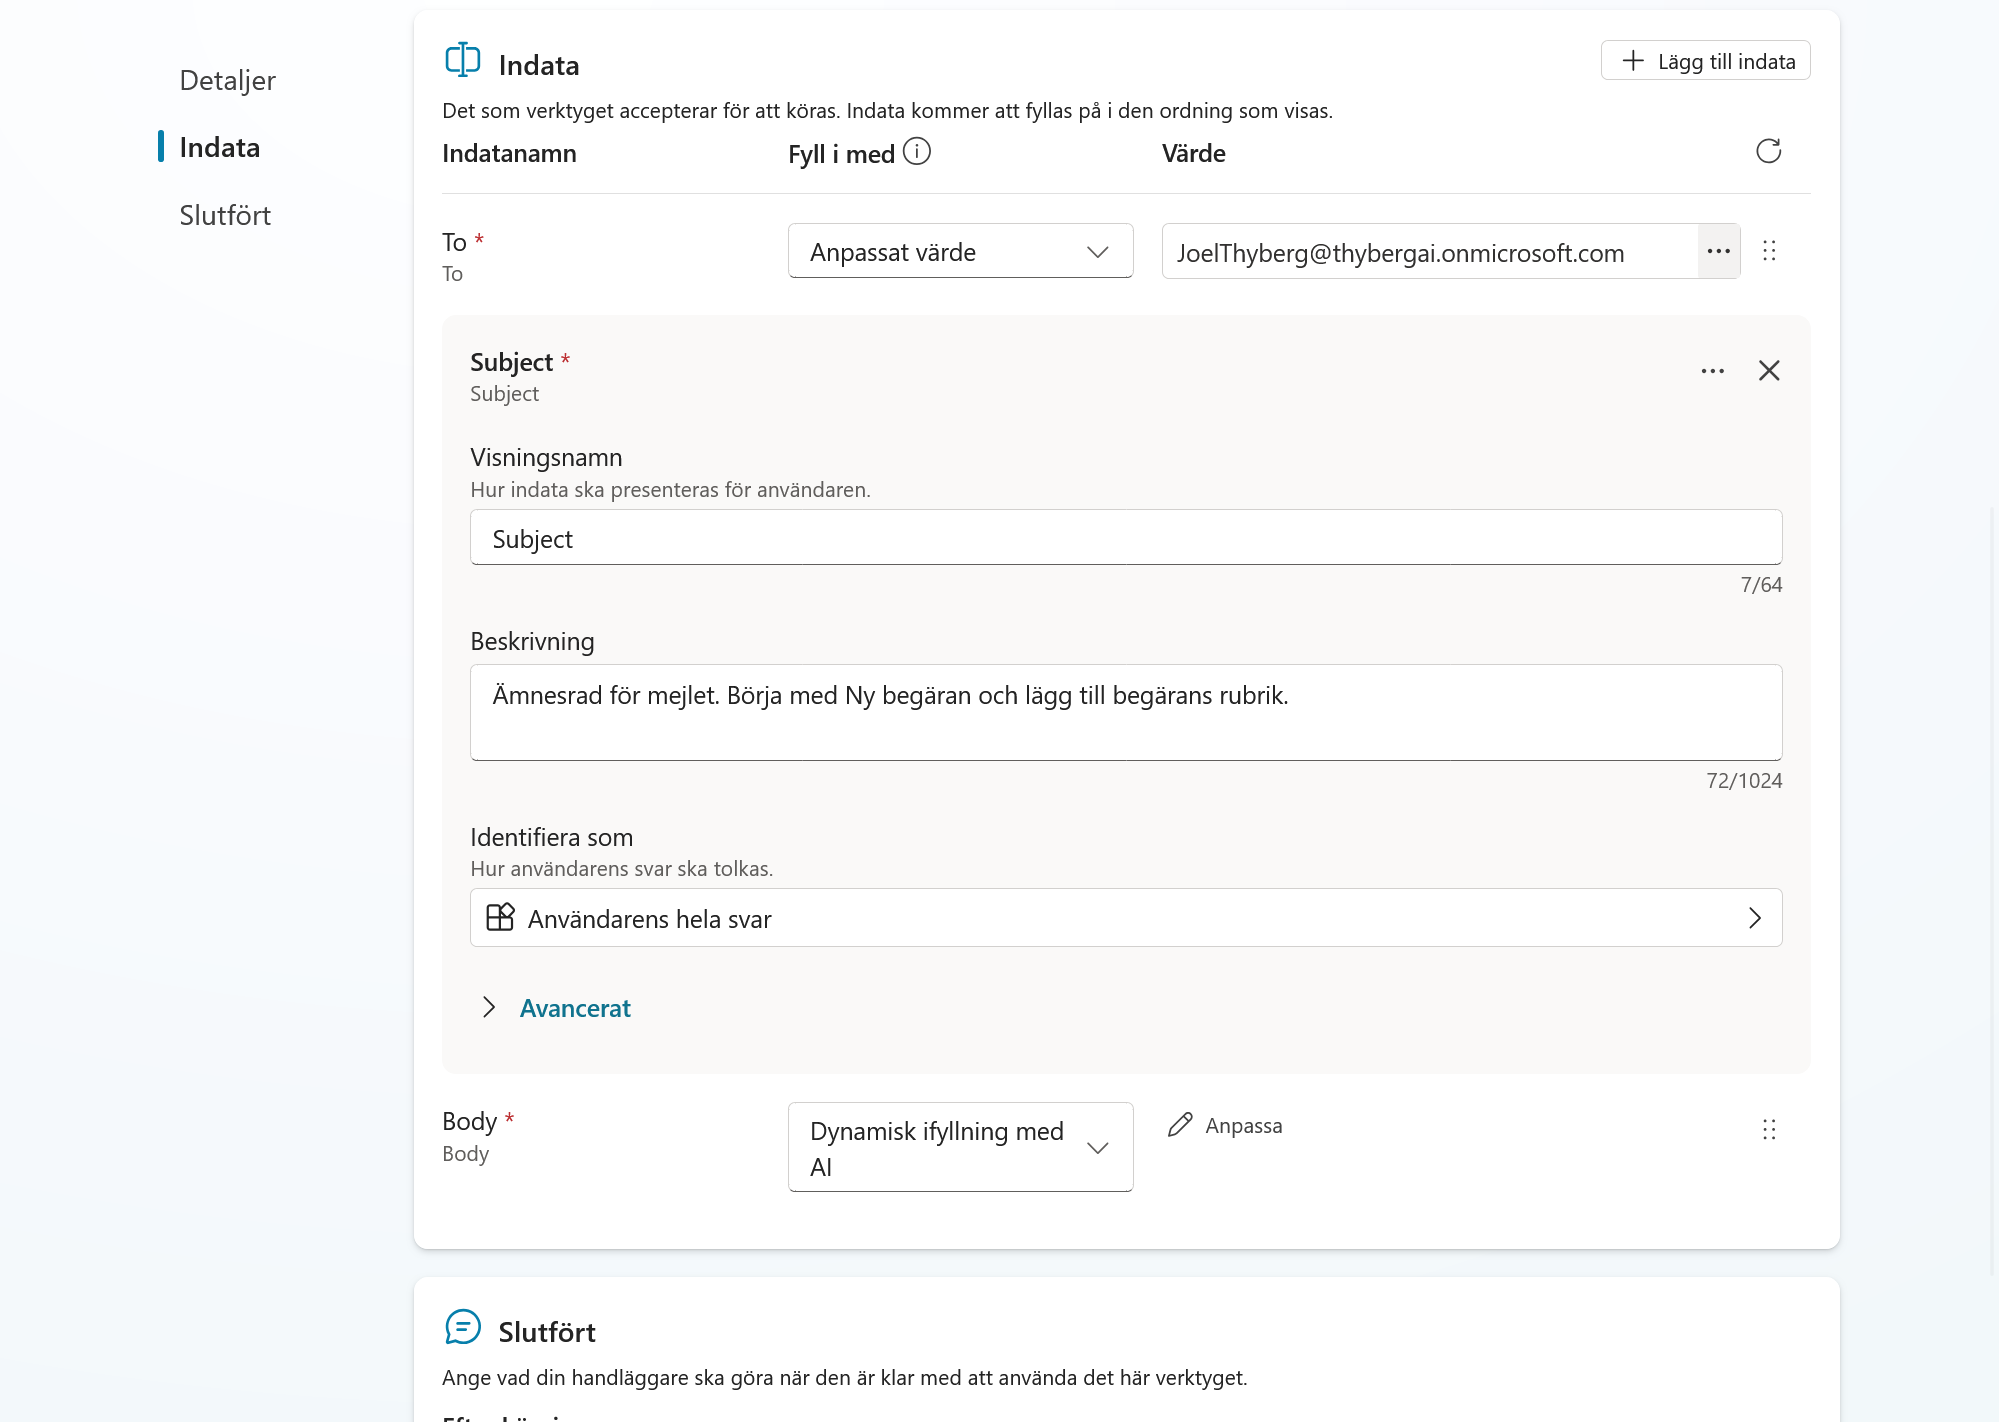This screenshot has height=1422, width=1999.
Task: Click the info icon next to Fyll i med
Action: pos(916,152)
